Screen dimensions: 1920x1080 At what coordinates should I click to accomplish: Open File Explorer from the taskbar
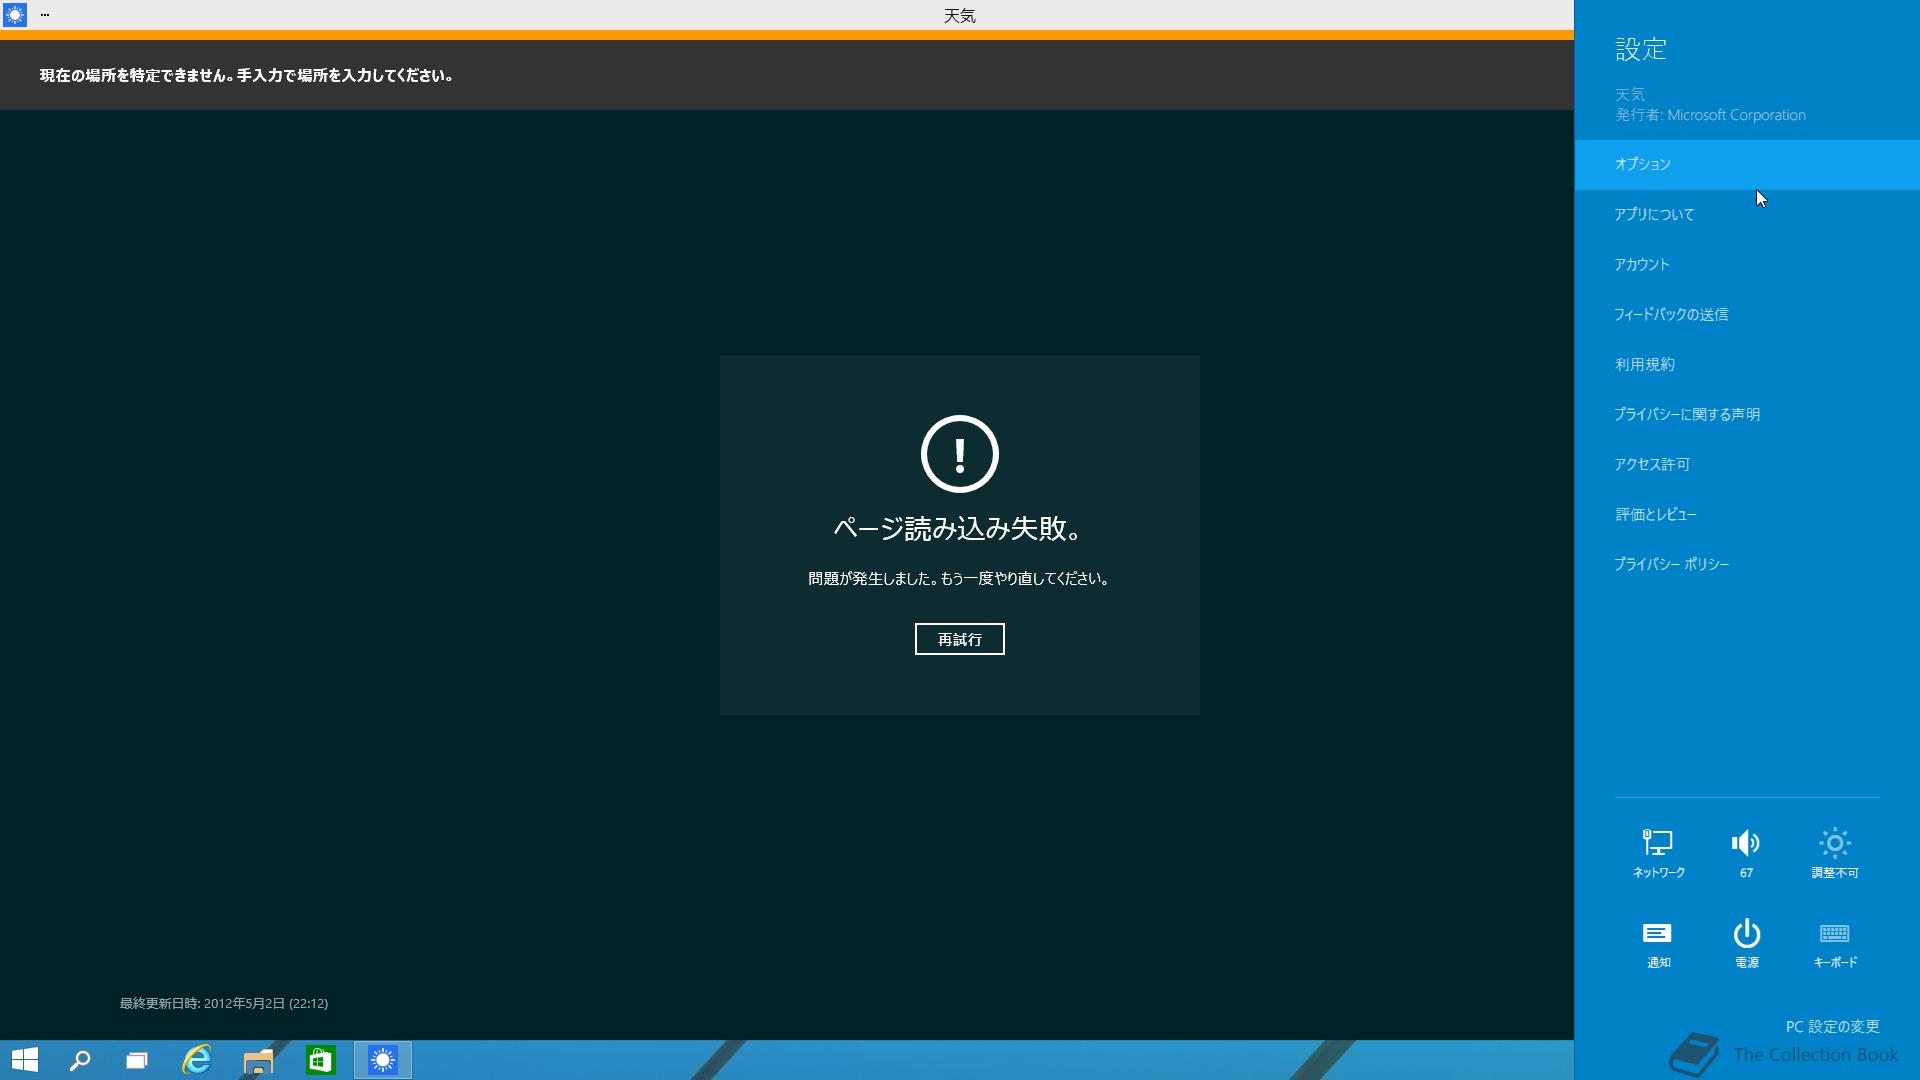(258, 1060)
